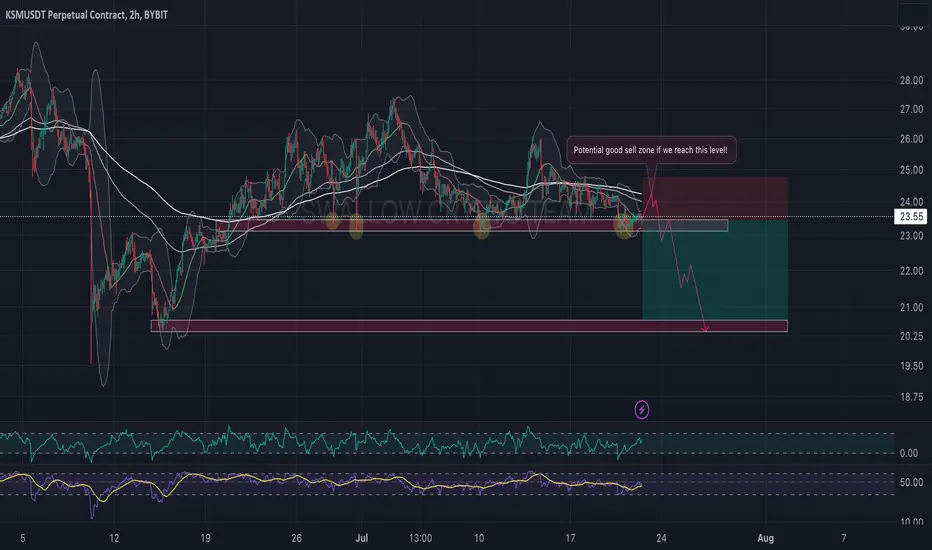Click the oscillator 0.00 axis label
Screen dimensions: 932x550
(908, 453)
